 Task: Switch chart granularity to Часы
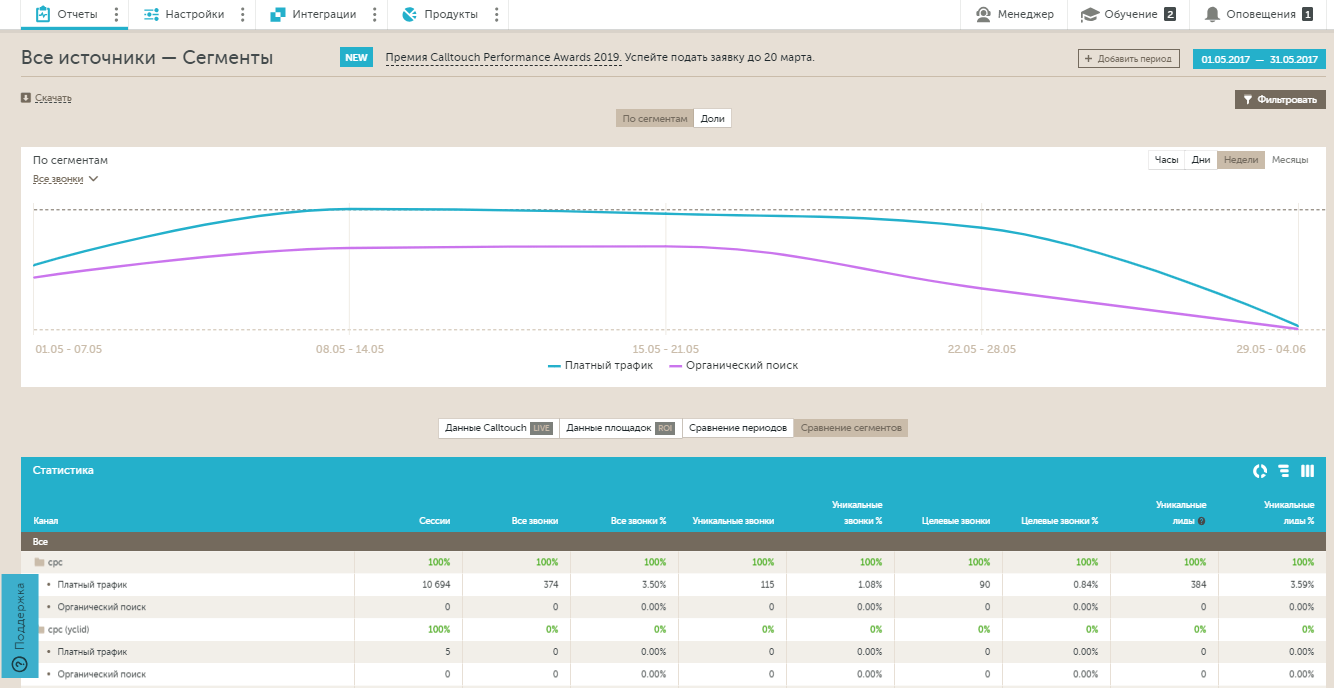coord(1166,160)
